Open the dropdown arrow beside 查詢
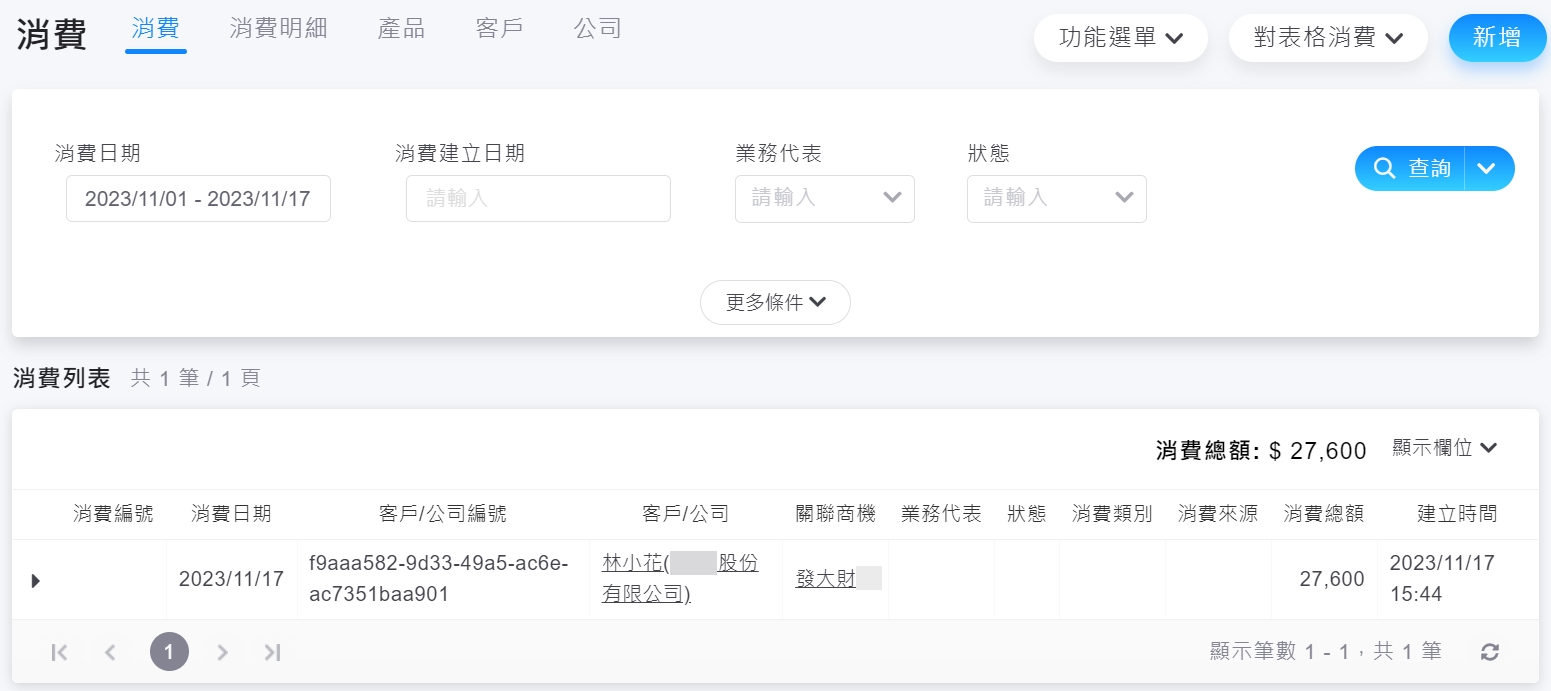 [x=1487, y=168]
